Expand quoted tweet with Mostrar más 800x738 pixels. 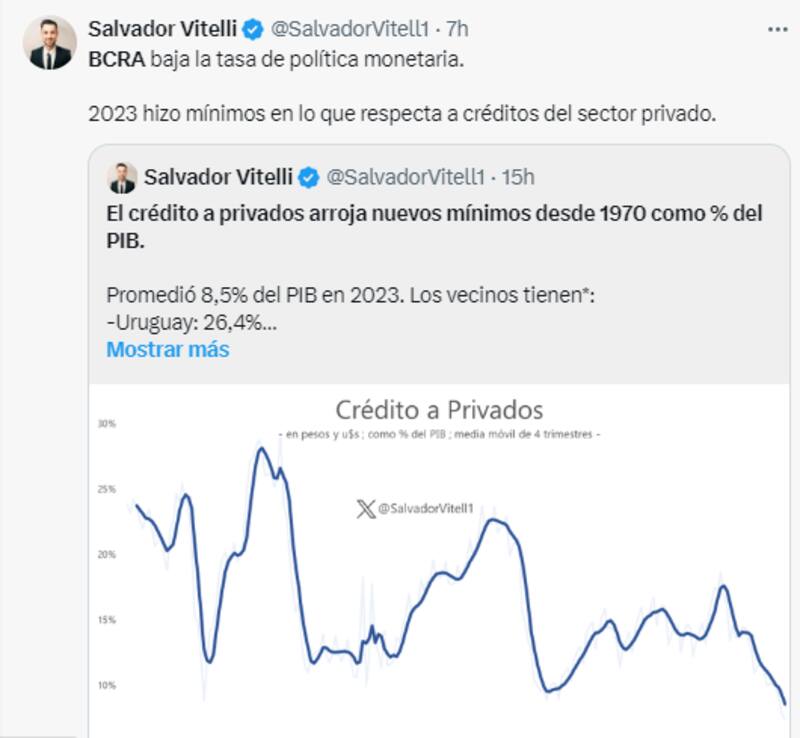point(167,349)
